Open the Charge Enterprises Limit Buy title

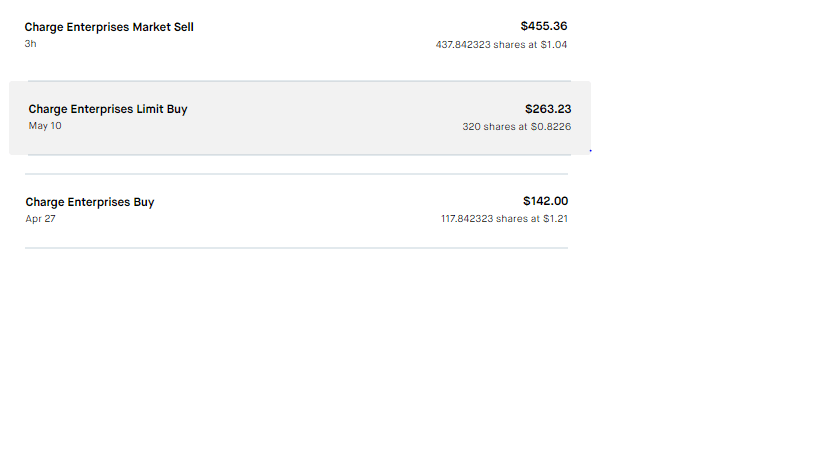[x=108, y=109]
